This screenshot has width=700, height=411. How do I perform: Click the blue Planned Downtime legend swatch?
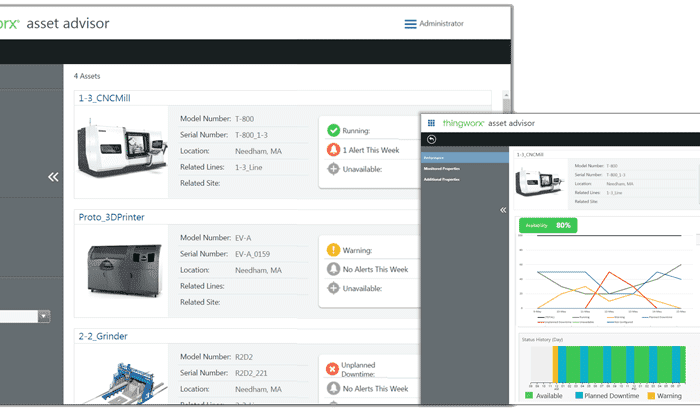pyautogui.click(x=579, y=395)
